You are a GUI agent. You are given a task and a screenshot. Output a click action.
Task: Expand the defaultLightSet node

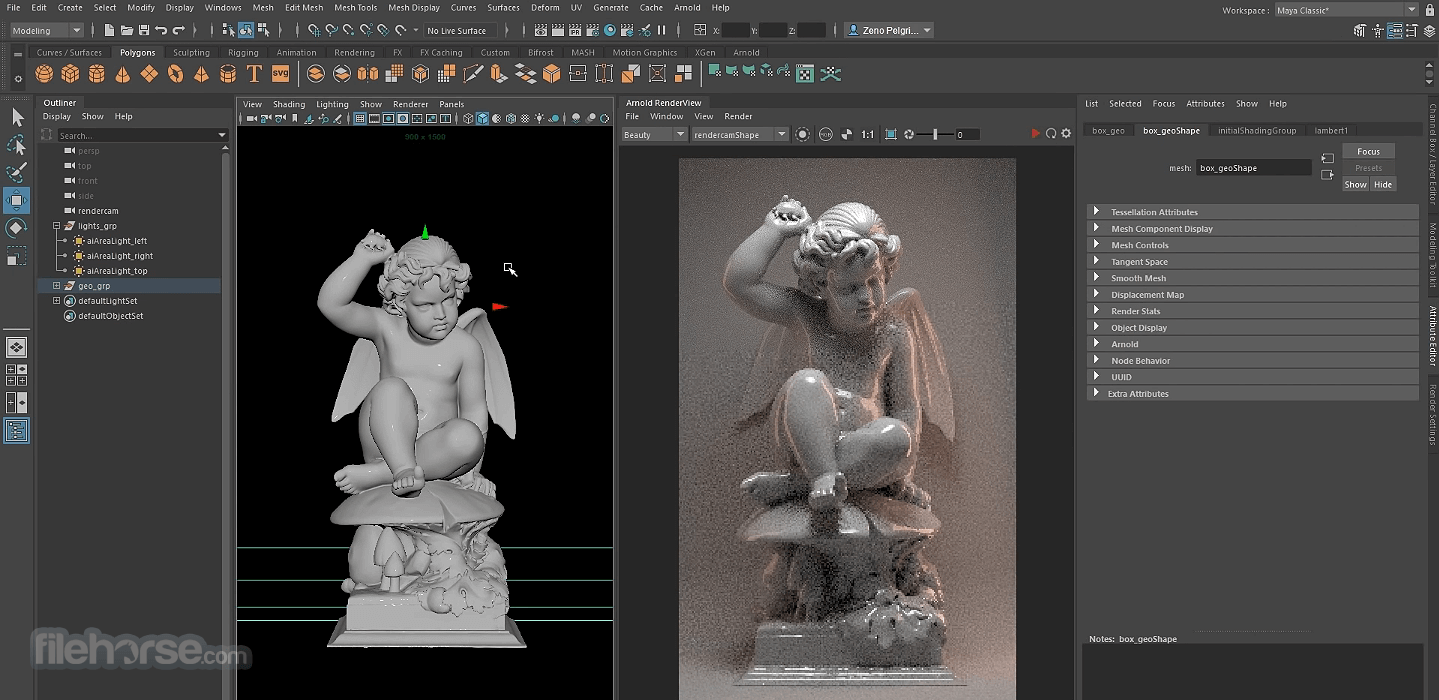[57, 301]
